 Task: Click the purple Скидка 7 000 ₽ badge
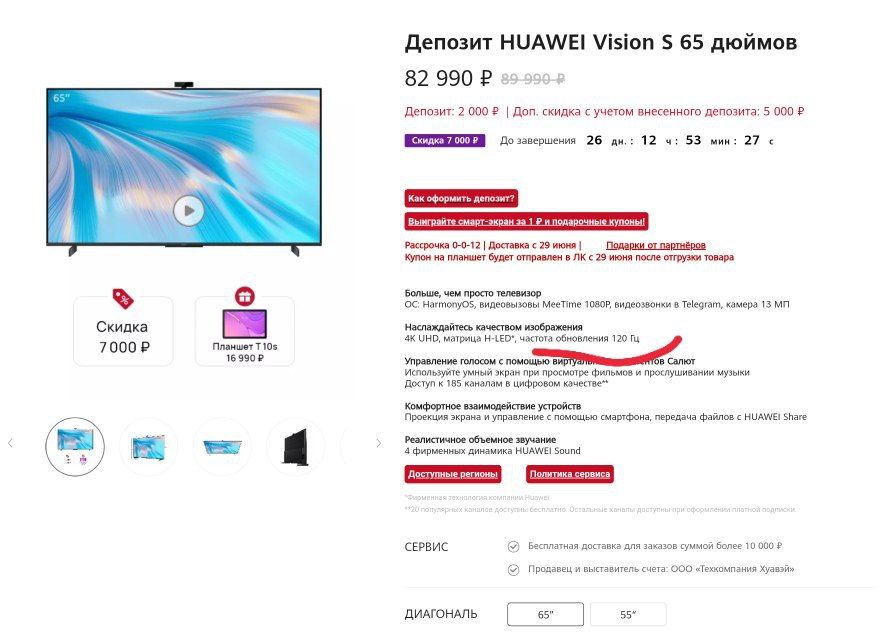coord(444,140)
